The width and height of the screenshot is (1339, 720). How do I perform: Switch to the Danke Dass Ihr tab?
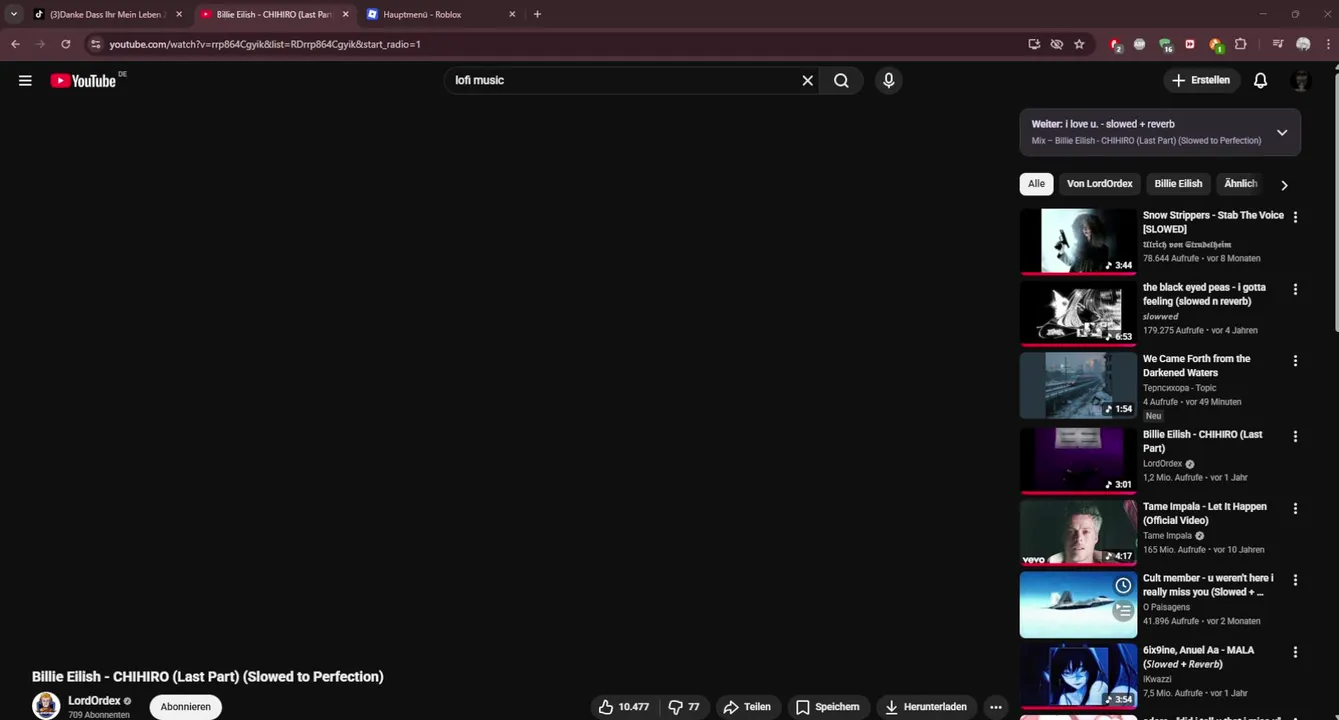tap(106, 14)
